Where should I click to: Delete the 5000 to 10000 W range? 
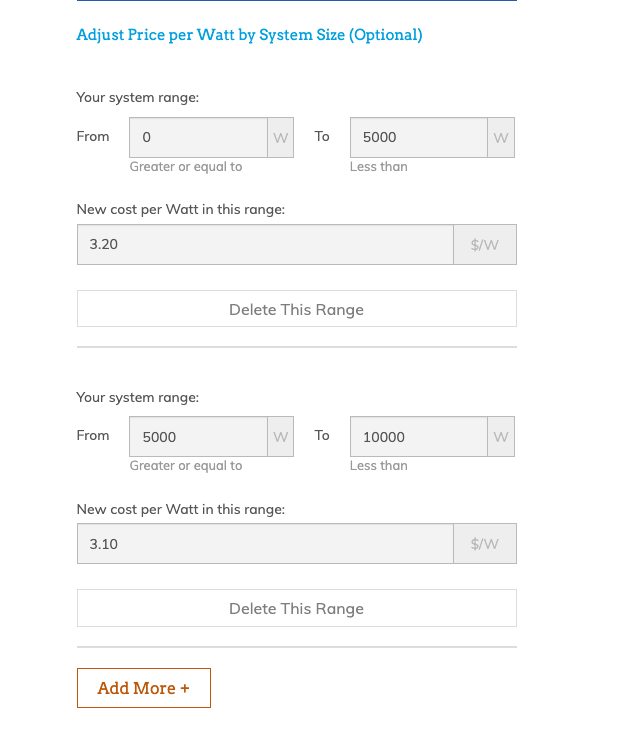(296, 608)
